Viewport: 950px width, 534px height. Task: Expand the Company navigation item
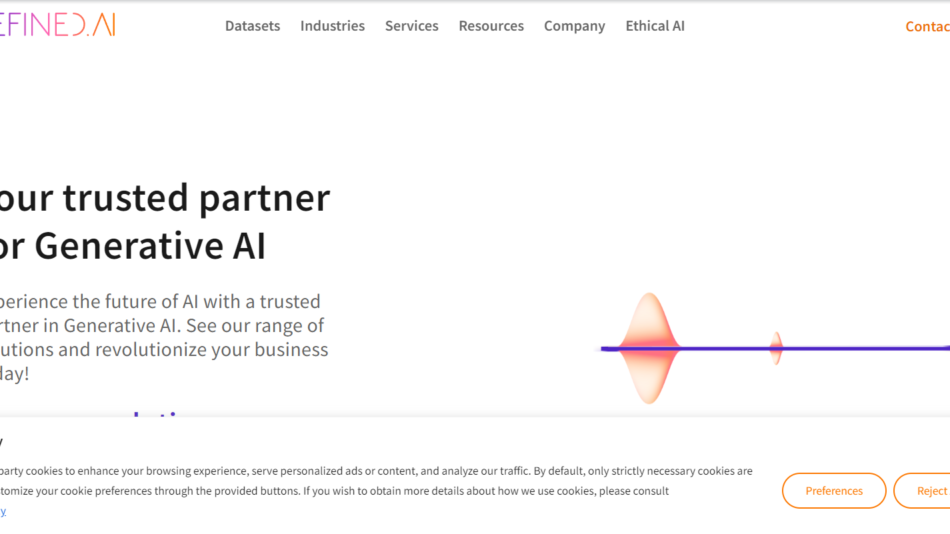[574, 26]
